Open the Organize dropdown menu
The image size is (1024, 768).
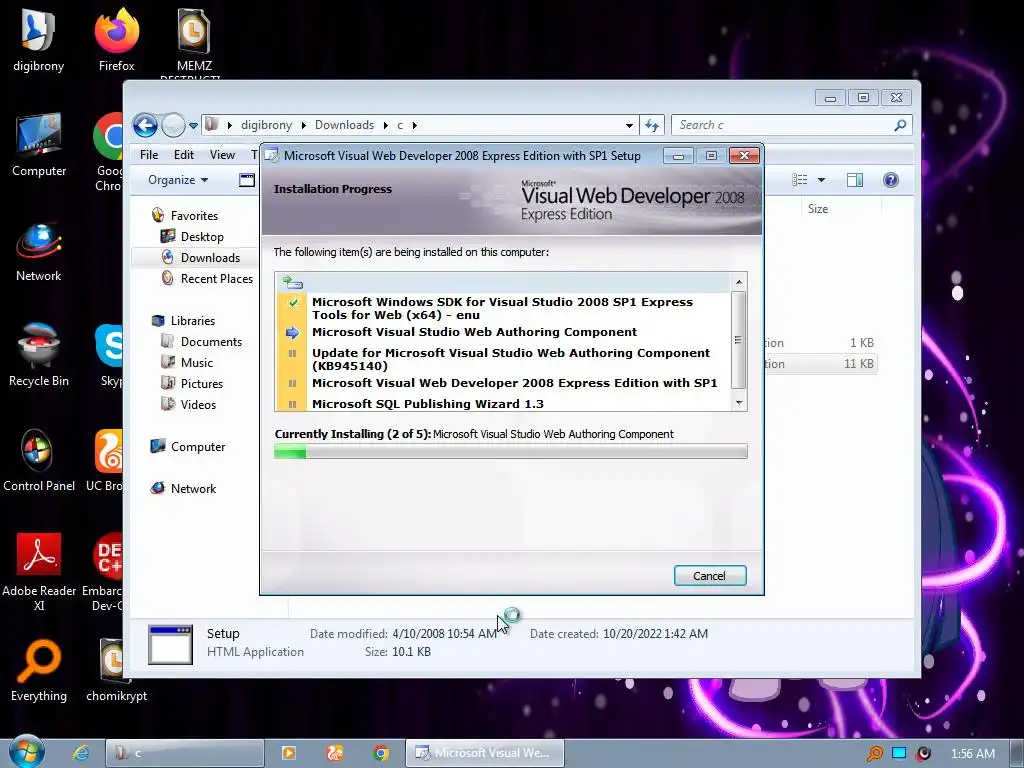coord(178,180)
